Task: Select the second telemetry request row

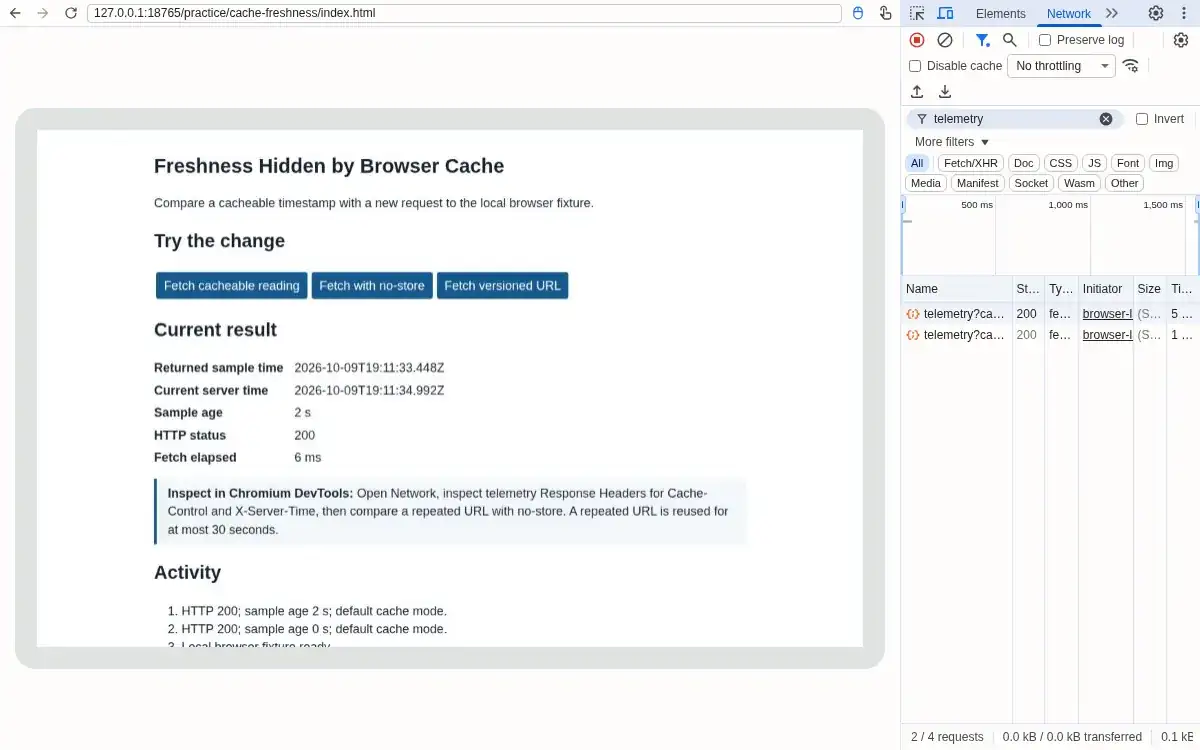Action: point(1050,335)
